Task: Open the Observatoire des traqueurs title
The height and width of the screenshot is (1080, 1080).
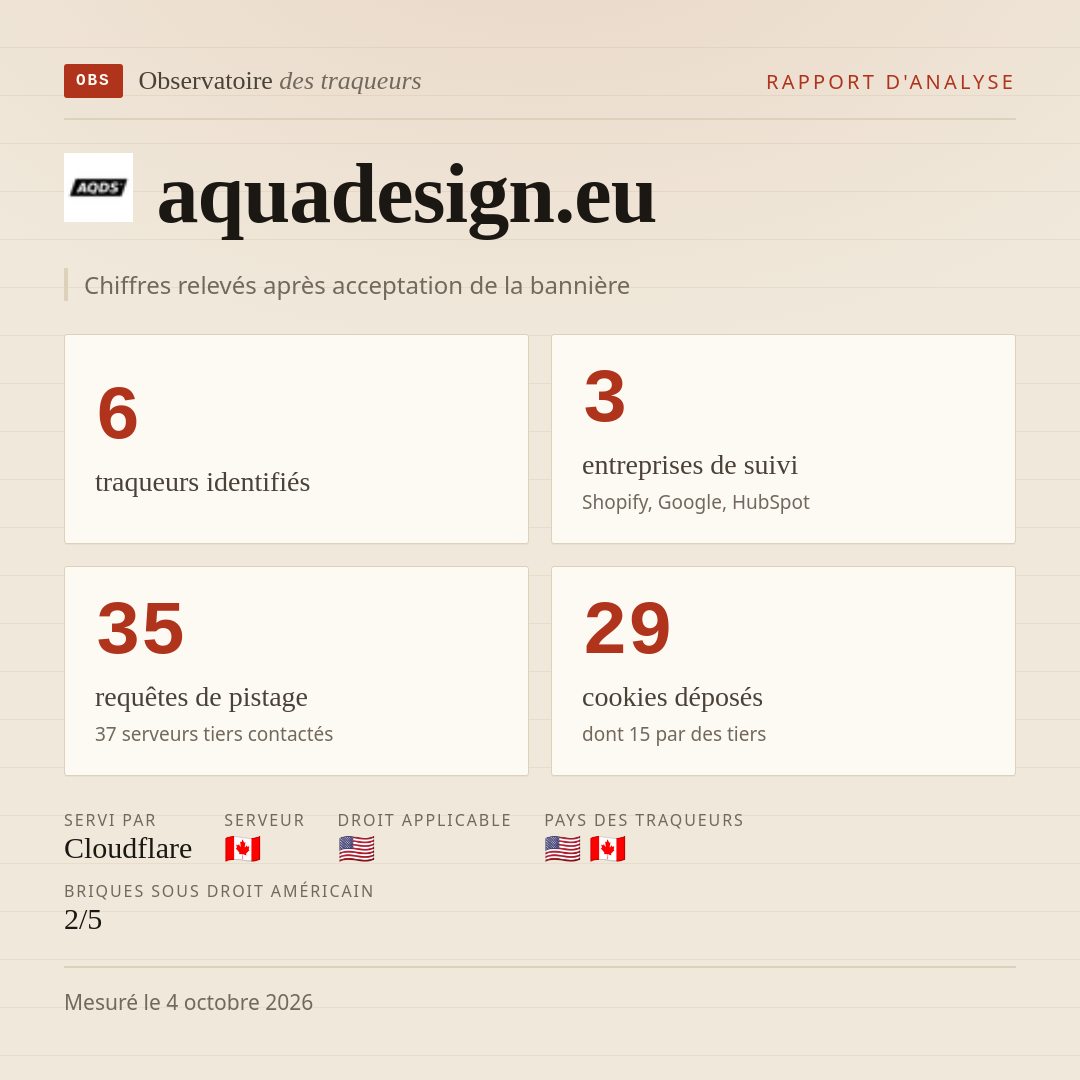Action: click(x=280, y=81)
